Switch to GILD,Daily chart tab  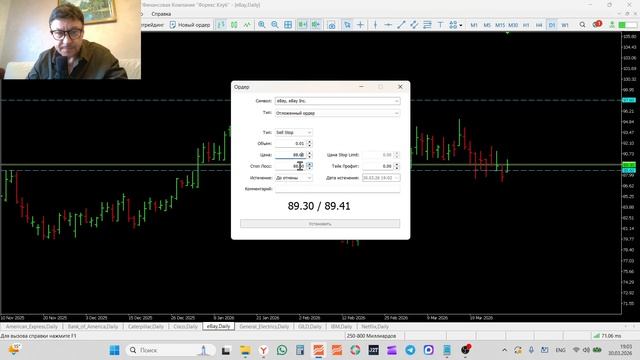click(310, 327)
